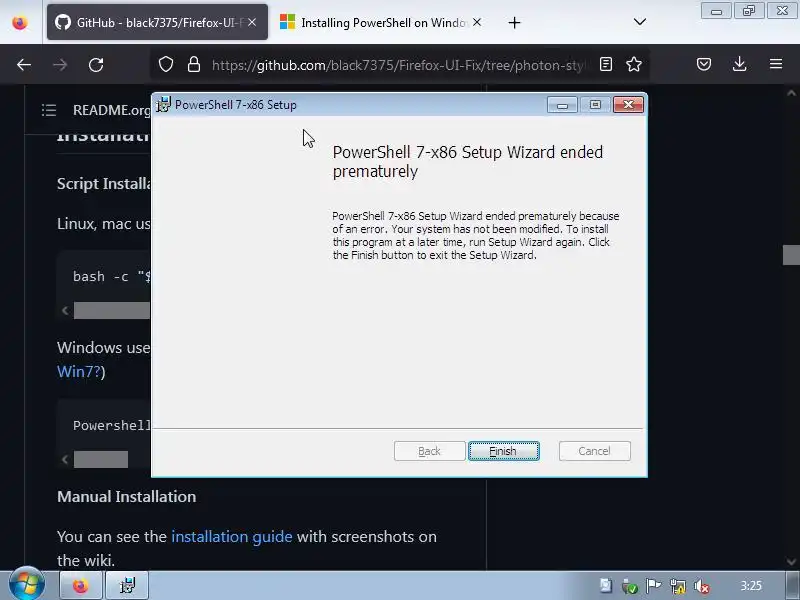Click the Manual Installation heading
This screenshot has width=800, height=600.
[127, 496]
